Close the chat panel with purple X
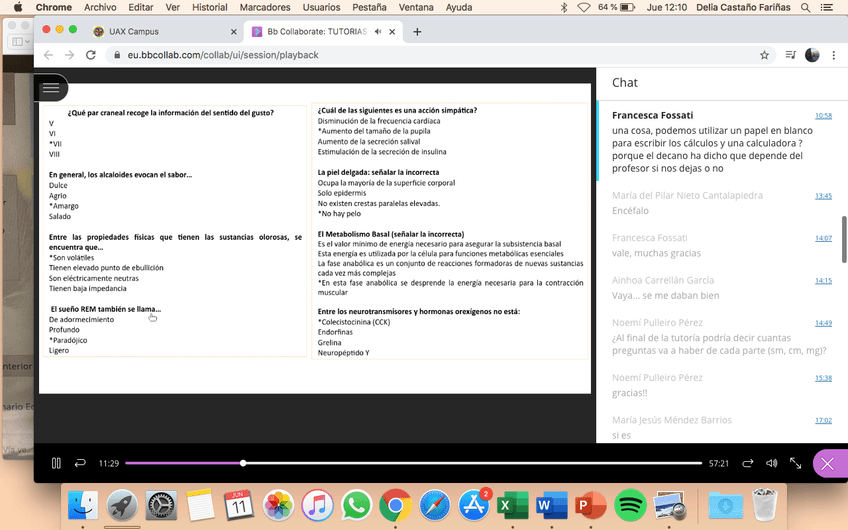Screen dimensions: 848x530 coord(827,464)
